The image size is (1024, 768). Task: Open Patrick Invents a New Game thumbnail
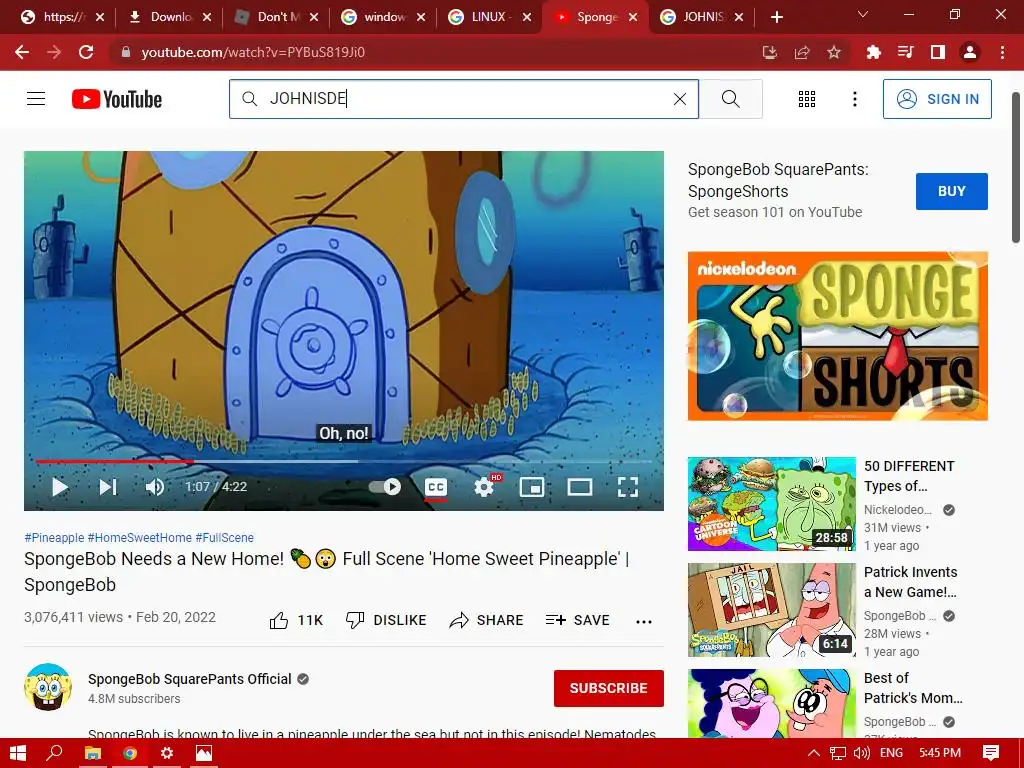771,610
